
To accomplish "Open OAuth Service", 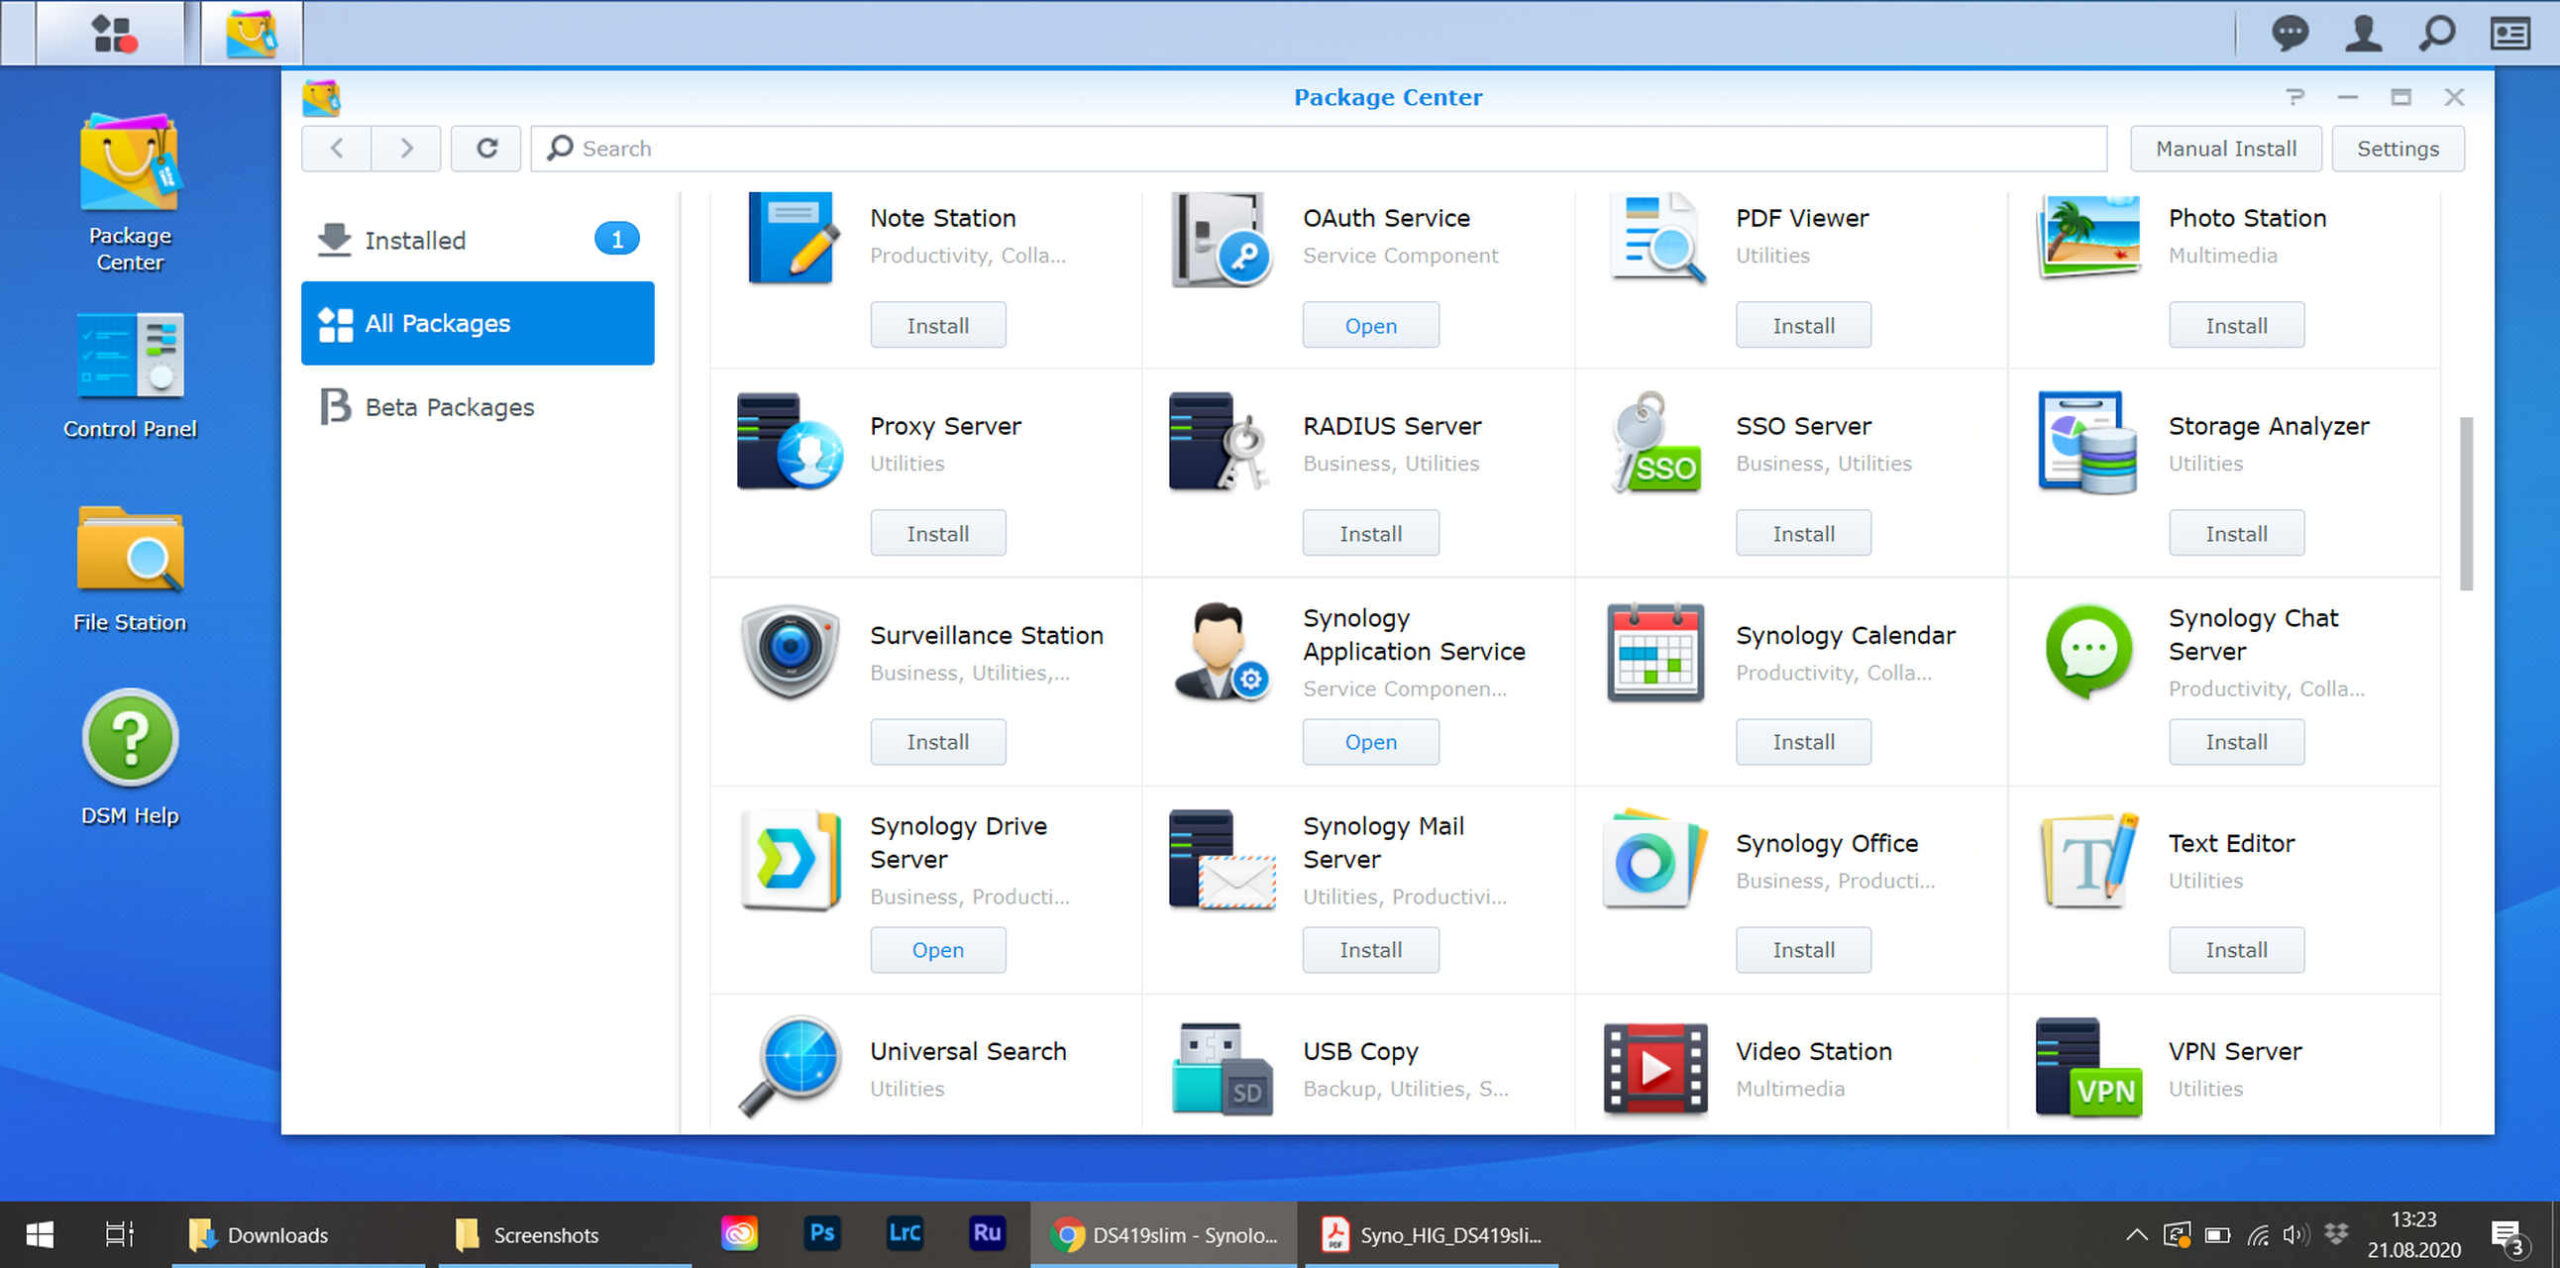I will [x=1370, y=325].
